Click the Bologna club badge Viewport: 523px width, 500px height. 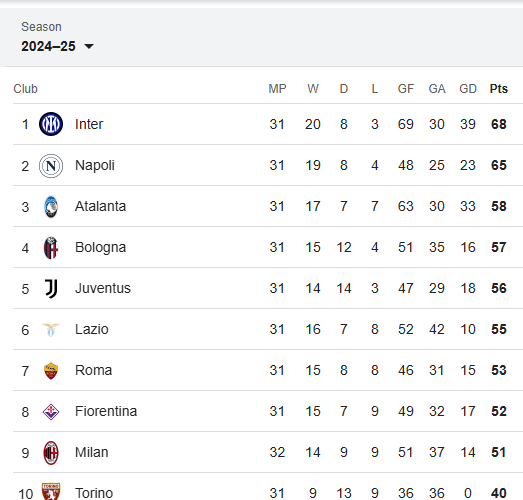click(x=51, y=247)
